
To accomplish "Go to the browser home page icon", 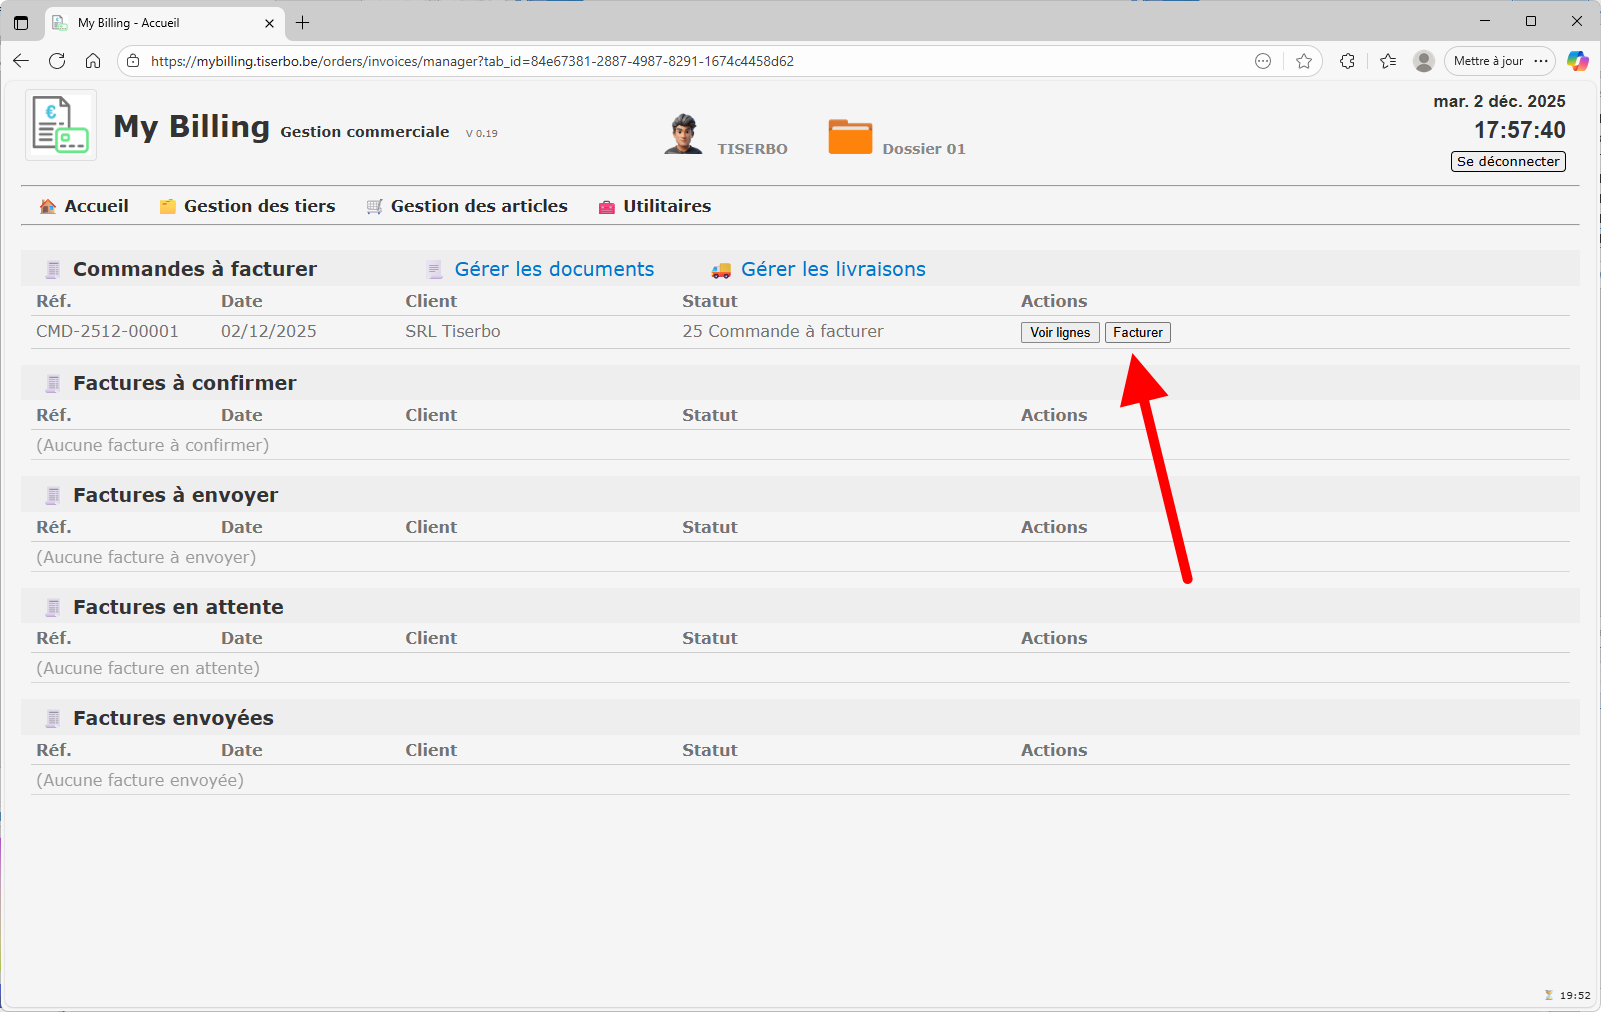I will [93, 61].
